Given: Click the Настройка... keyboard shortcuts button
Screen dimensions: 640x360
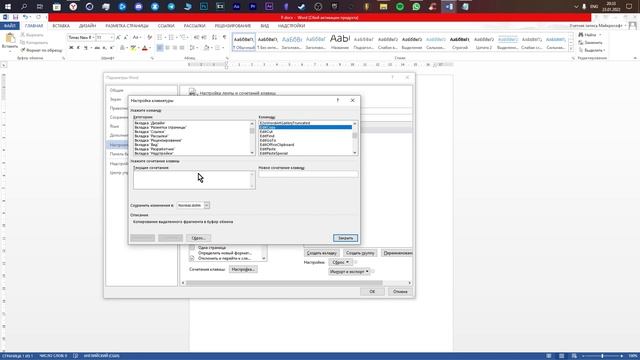Looking at the screenshot, I should [x=243, y=269].
